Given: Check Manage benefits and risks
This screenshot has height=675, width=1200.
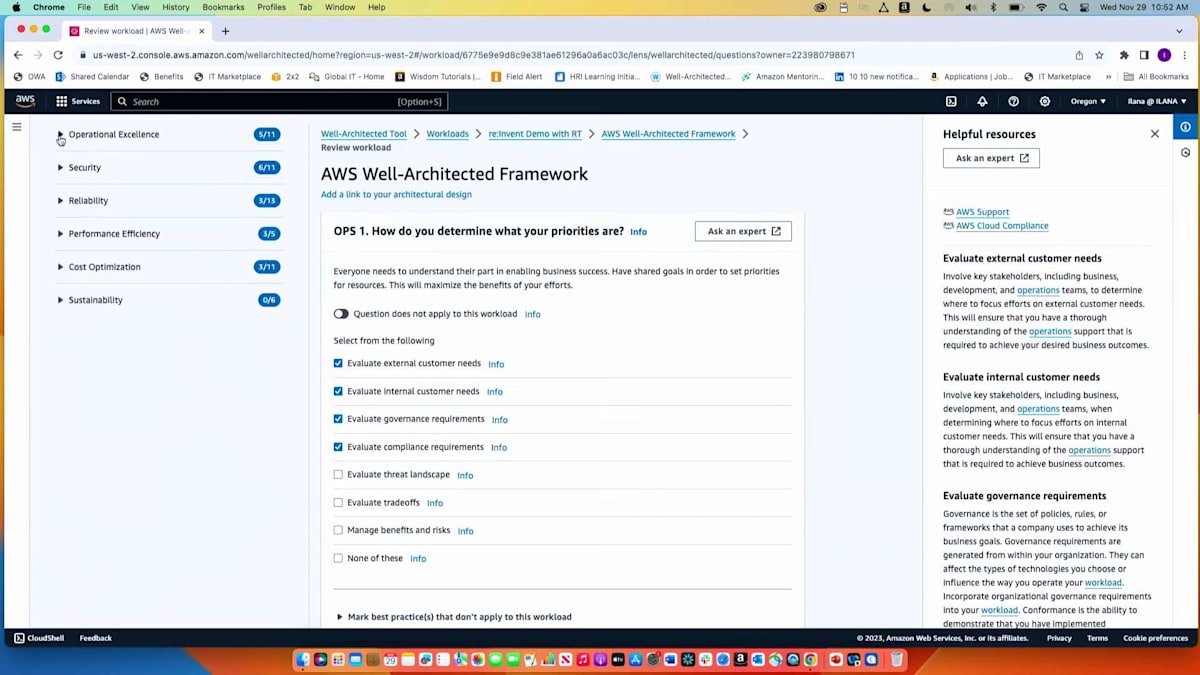Looking at the screenshot, I should (338, 530).
